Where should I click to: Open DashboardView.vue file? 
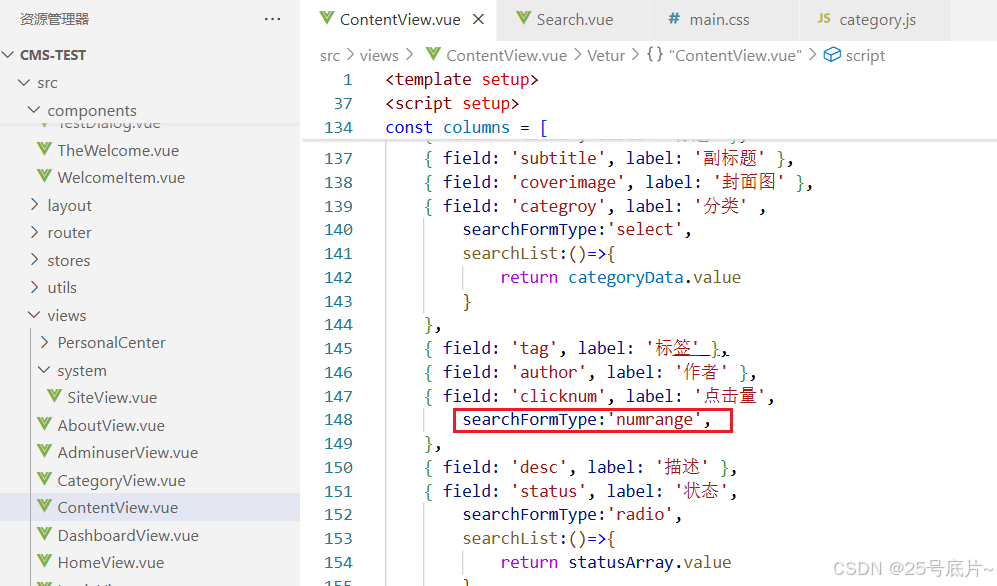click(x=128, y=536)
